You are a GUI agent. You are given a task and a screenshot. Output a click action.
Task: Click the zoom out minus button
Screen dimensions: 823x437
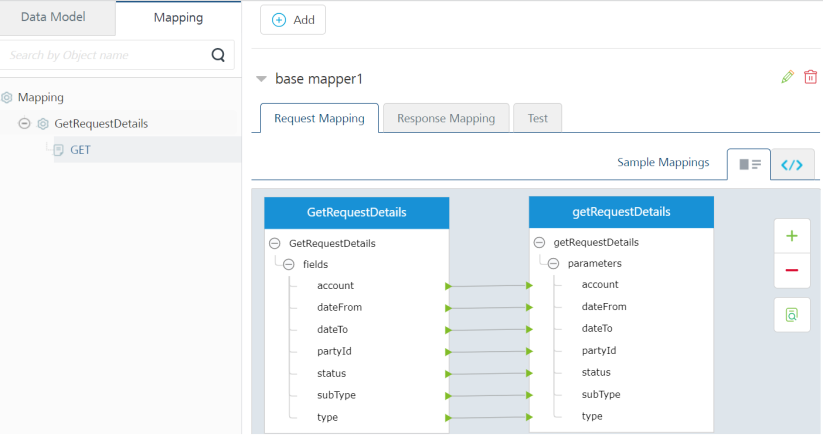coord(791,271)
